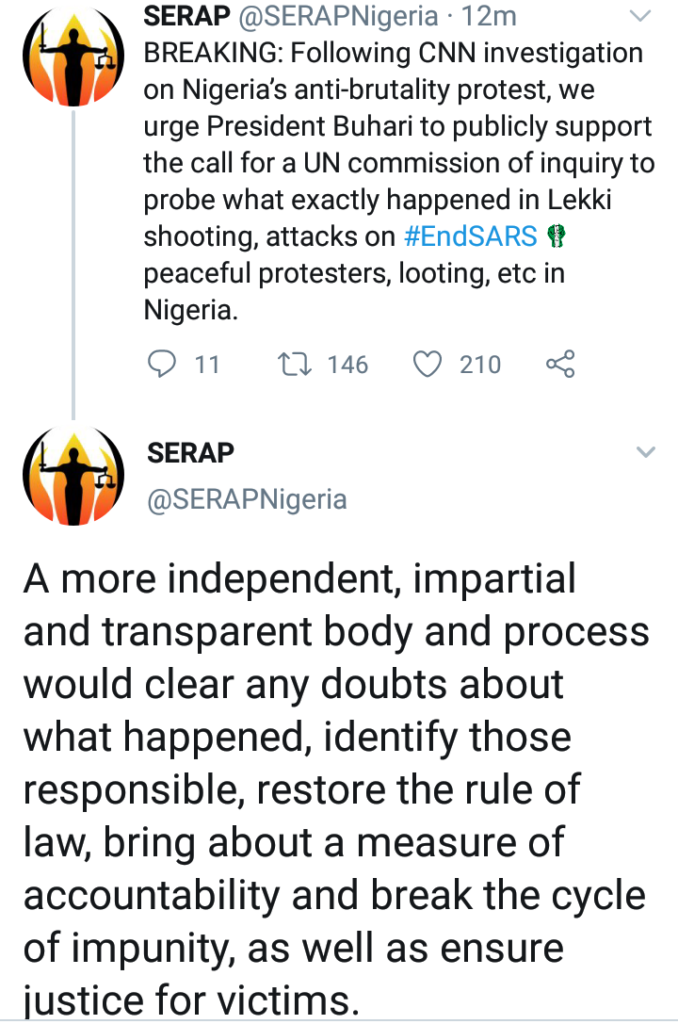Open SERAP avatar on the second tweet
The width and height of the screenshot is (678, 1024).
[73, 475]
